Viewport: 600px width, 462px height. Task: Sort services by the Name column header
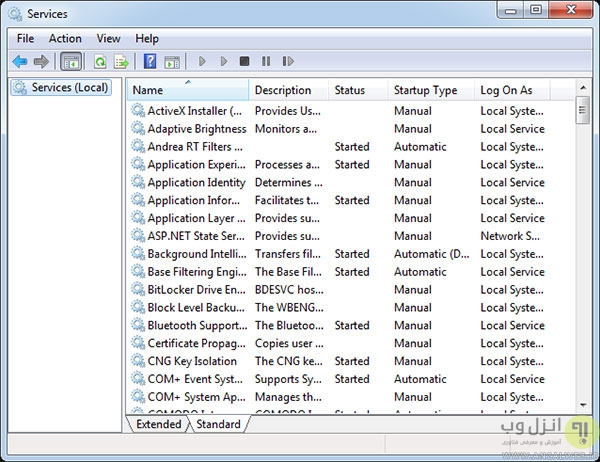coord(186,90)
